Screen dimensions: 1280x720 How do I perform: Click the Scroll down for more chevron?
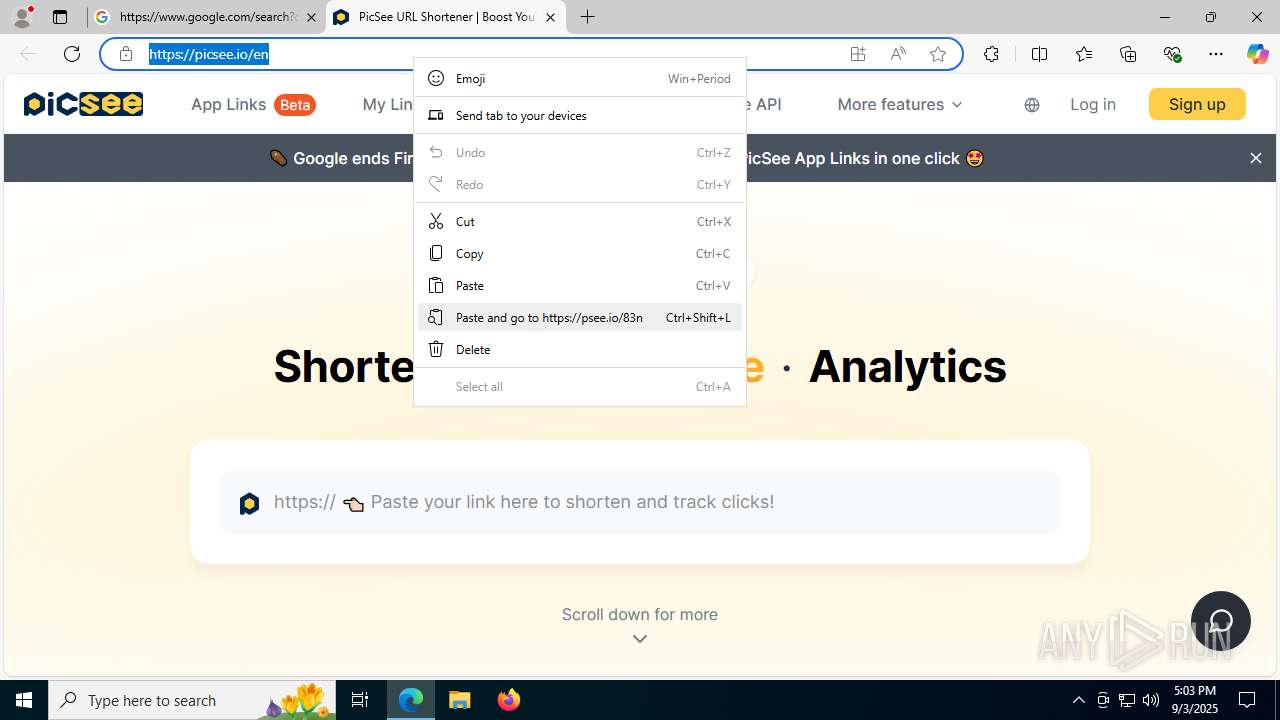coord(640,639)
